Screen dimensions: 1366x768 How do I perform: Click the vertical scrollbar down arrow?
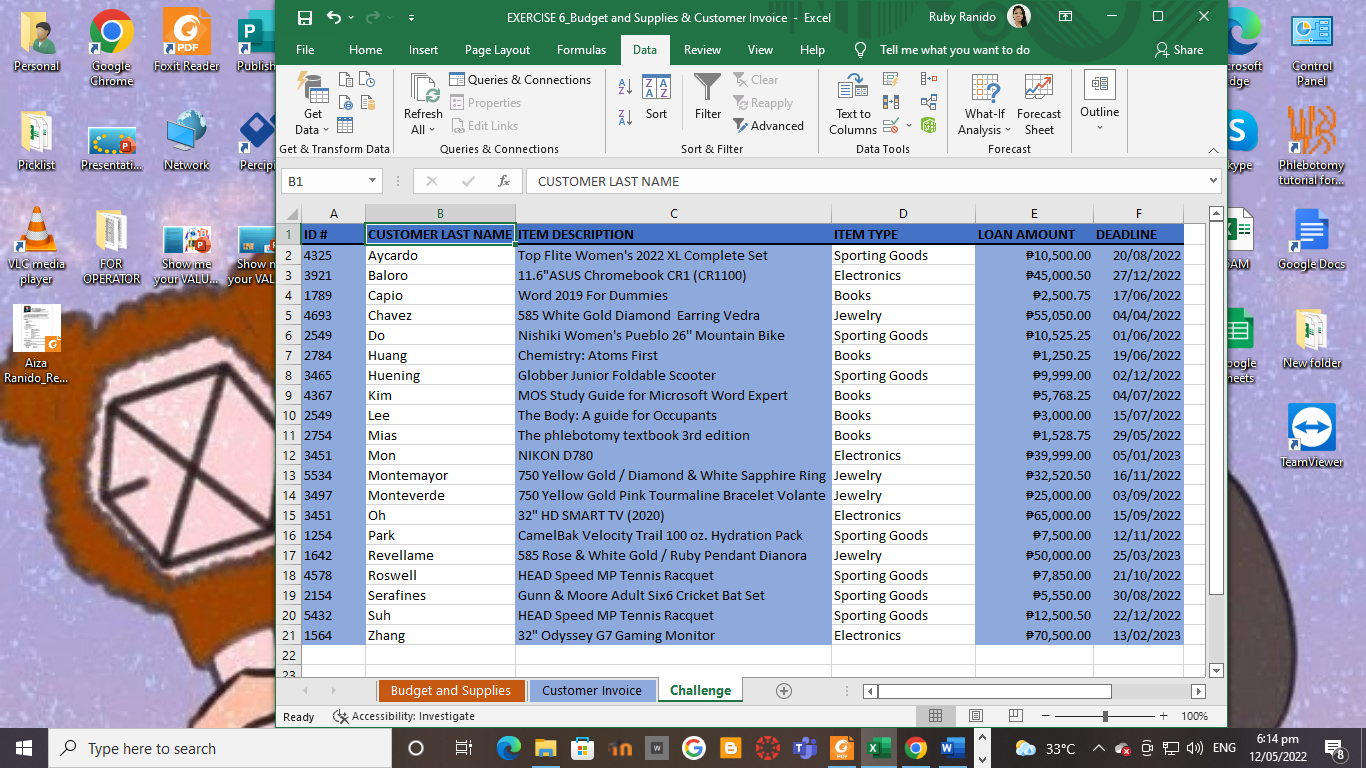[x=1216, y=670]
